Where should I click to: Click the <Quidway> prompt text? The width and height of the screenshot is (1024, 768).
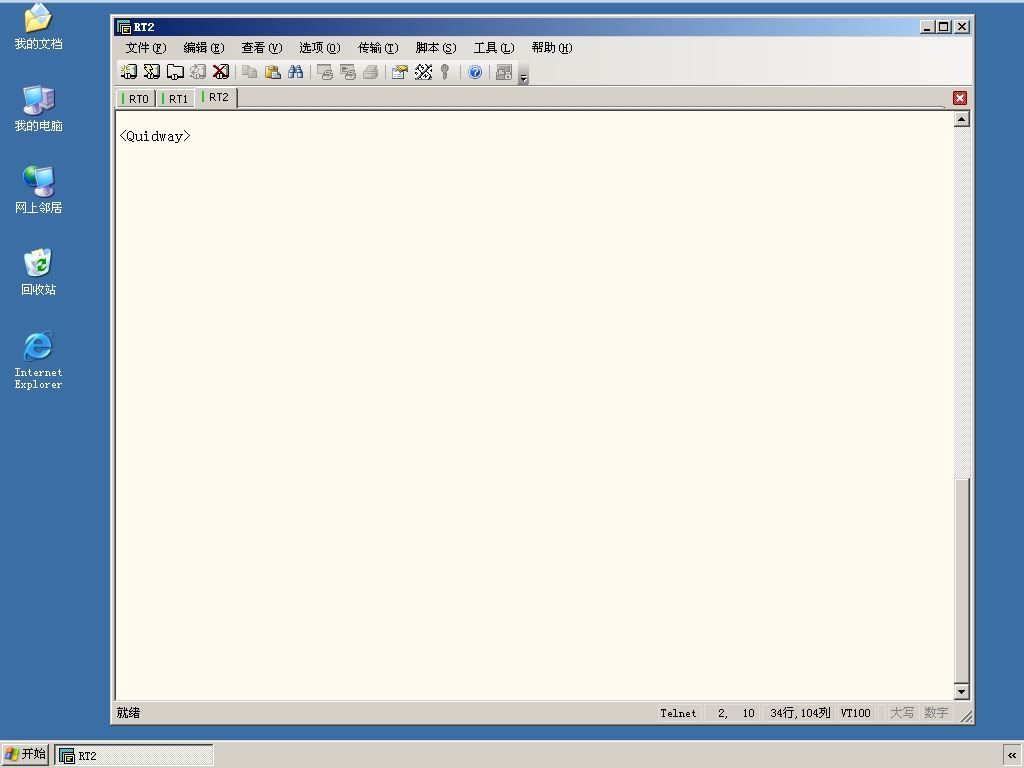tap(155, 136)
